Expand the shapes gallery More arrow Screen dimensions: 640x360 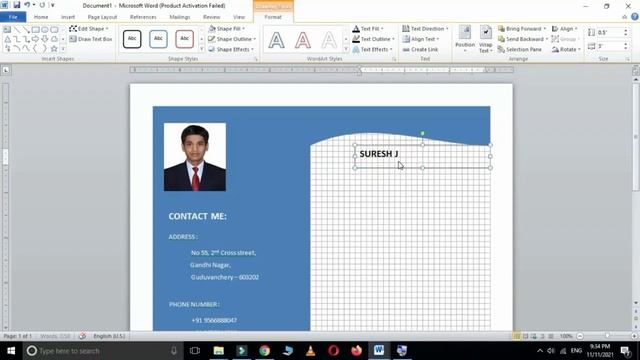tap(63, 49)
